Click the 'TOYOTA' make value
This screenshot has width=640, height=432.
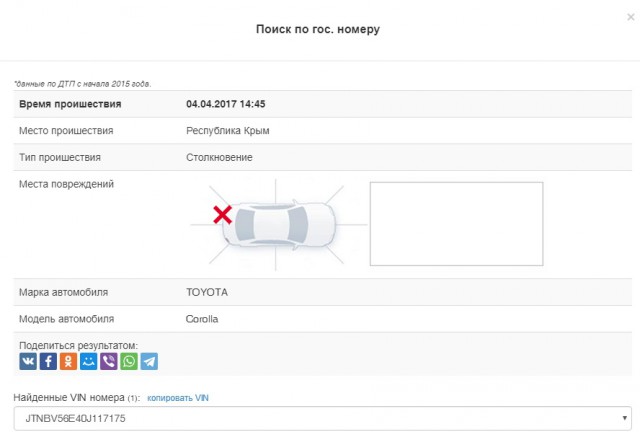click(207, 292)
